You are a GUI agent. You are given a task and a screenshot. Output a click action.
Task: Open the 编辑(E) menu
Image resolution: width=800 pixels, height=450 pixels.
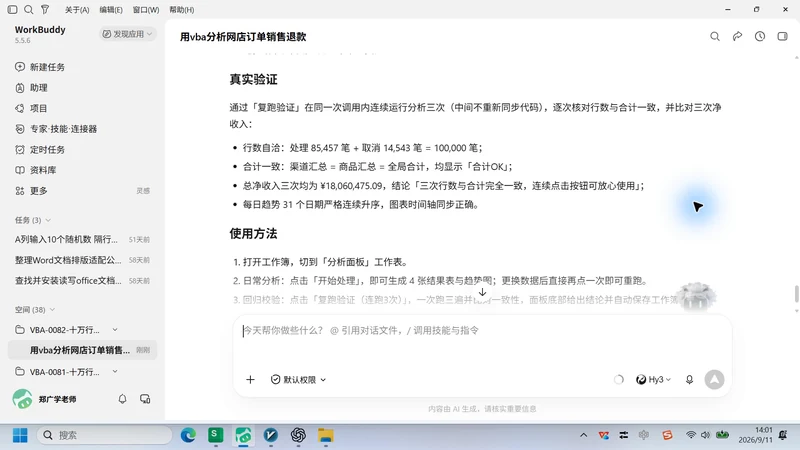[111, 10]
